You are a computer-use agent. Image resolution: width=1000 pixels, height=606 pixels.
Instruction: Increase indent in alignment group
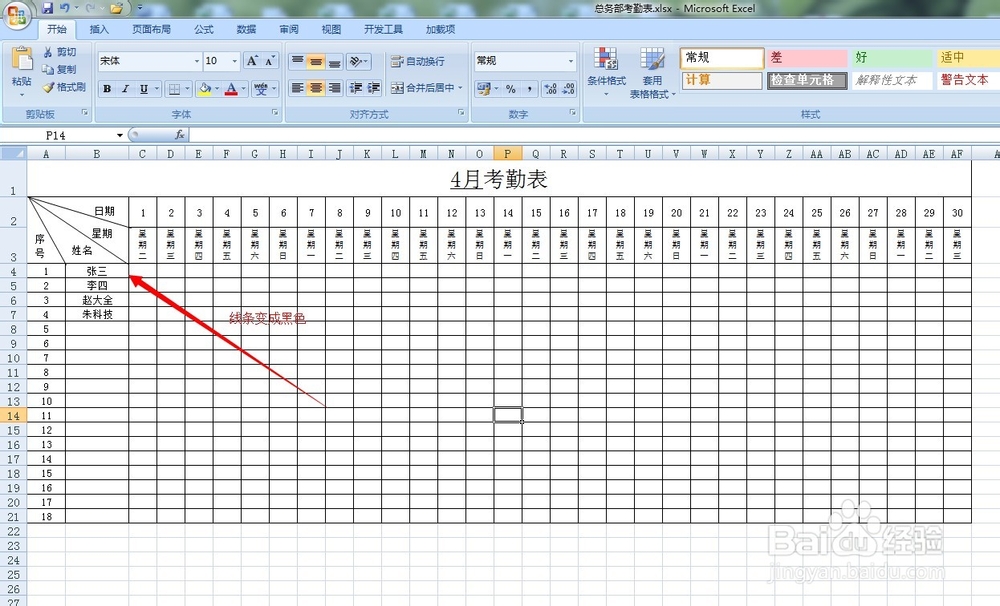pyautogui.click(x=373, y=88)
